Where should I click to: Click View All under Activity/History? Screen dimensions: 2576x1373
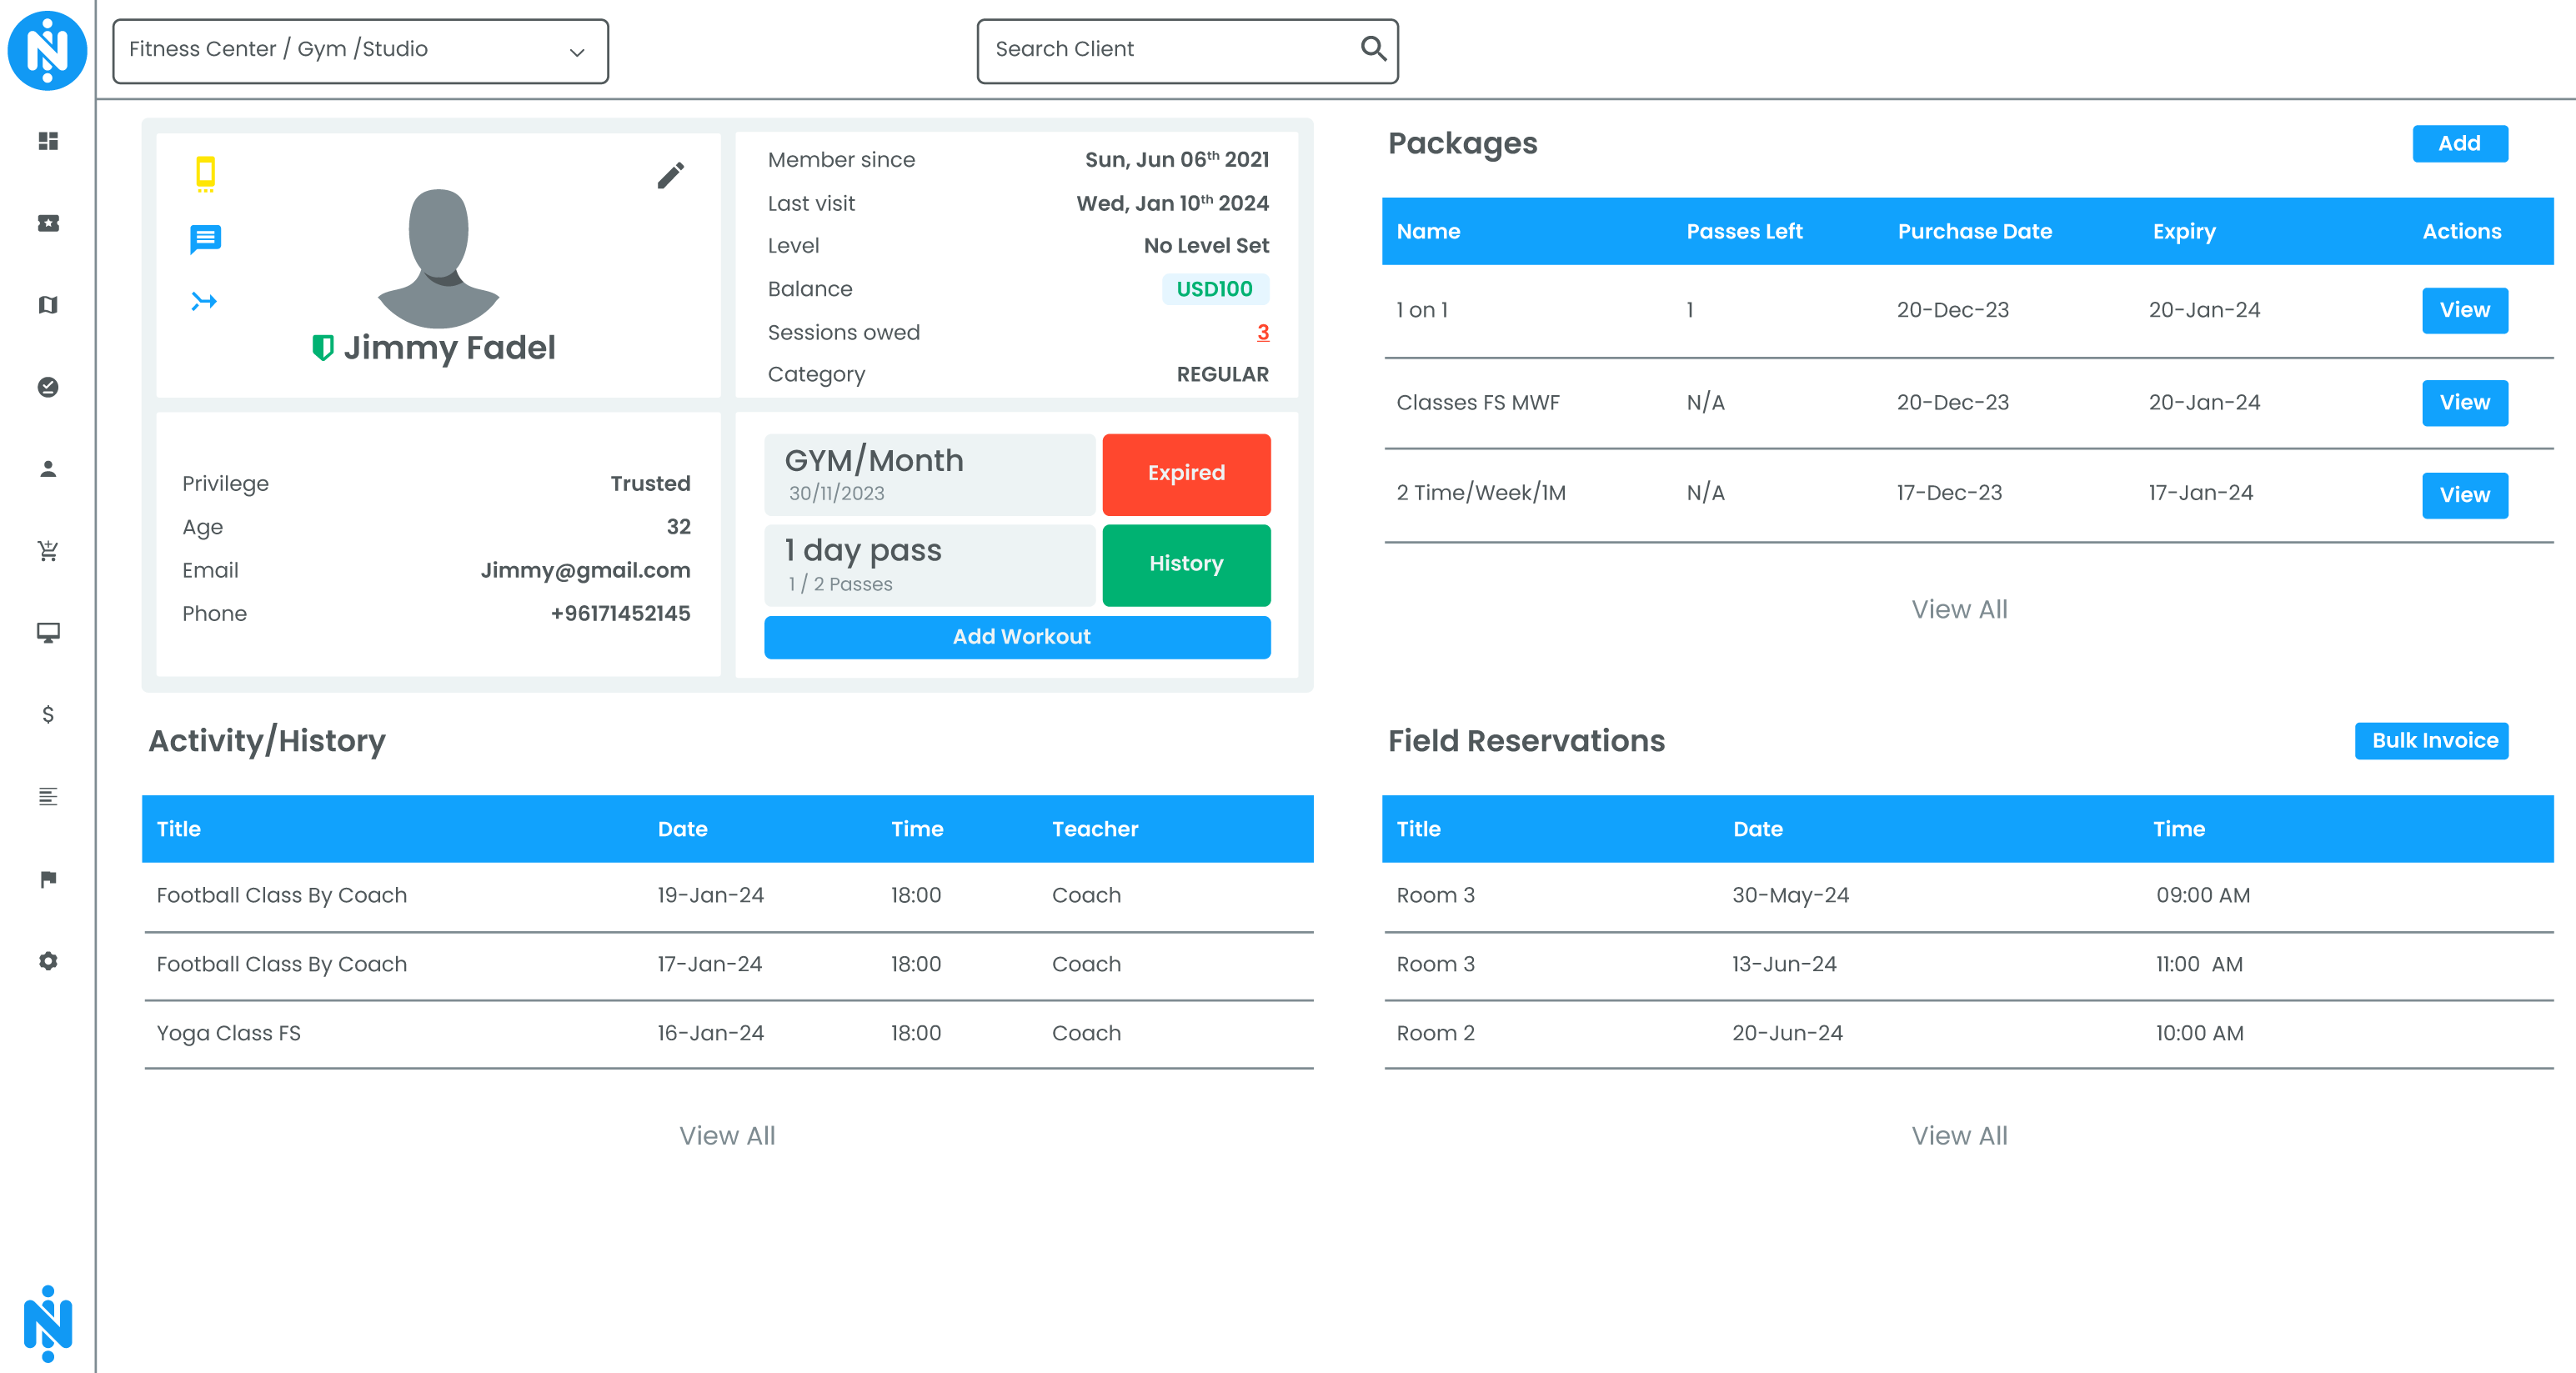(727, 1136)
